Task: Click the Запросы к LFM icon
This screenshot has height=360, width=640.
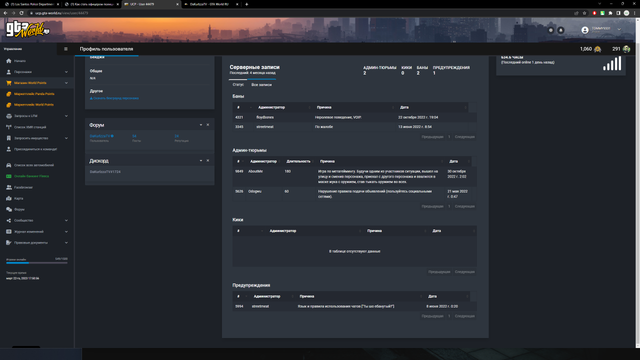Action: click(x=9, y=116)
